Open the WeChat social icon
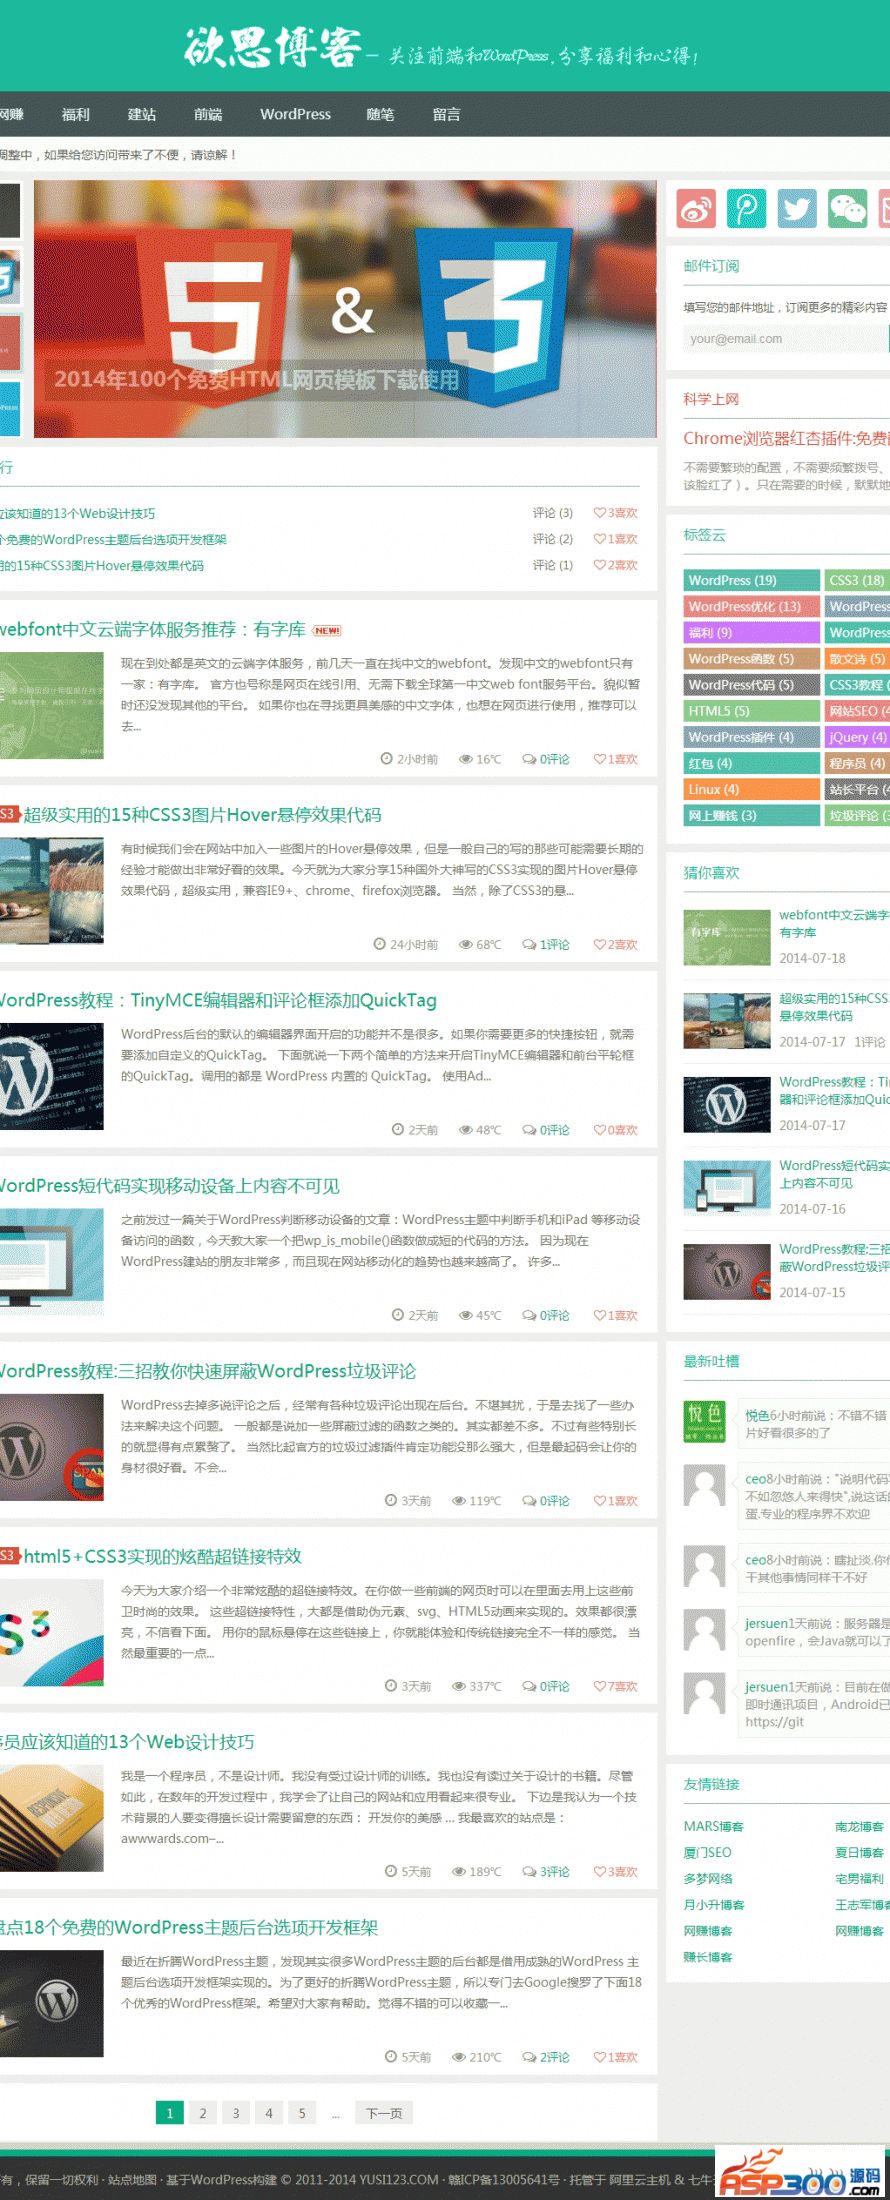890x2200 pixels. tap(848, 208)
